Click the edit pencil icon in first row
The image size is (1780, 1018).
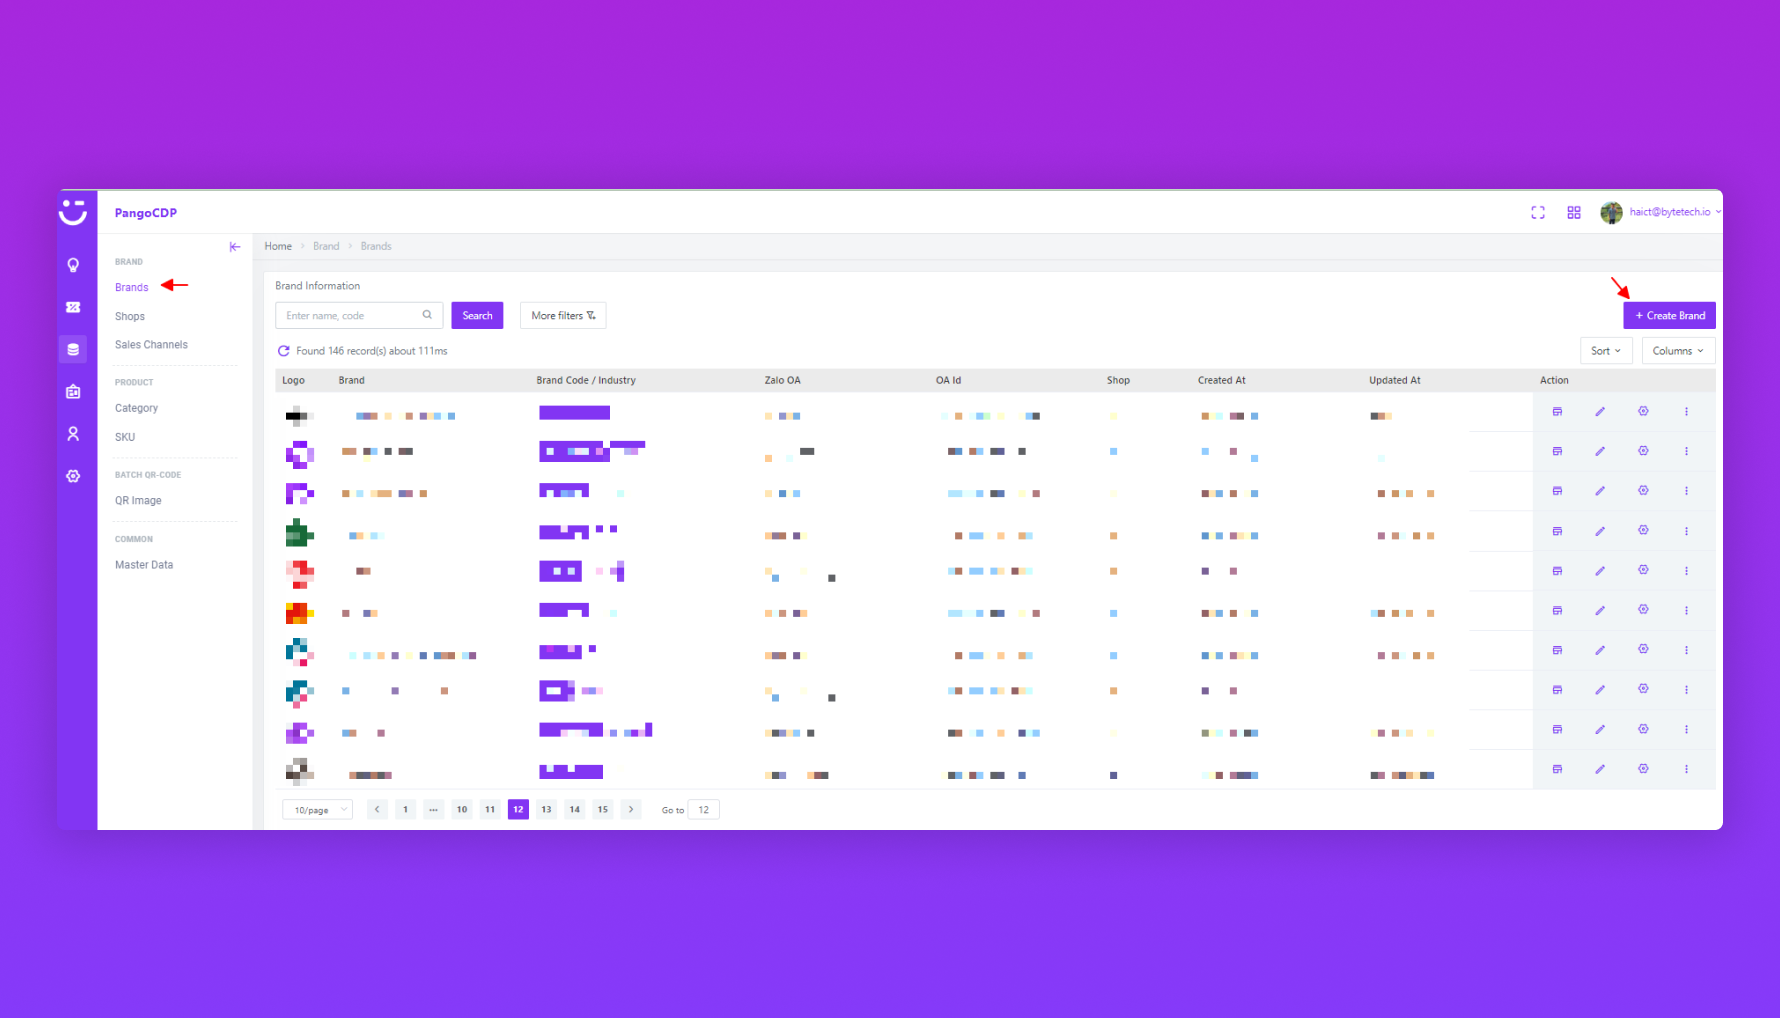click(x=1600, y=412)
